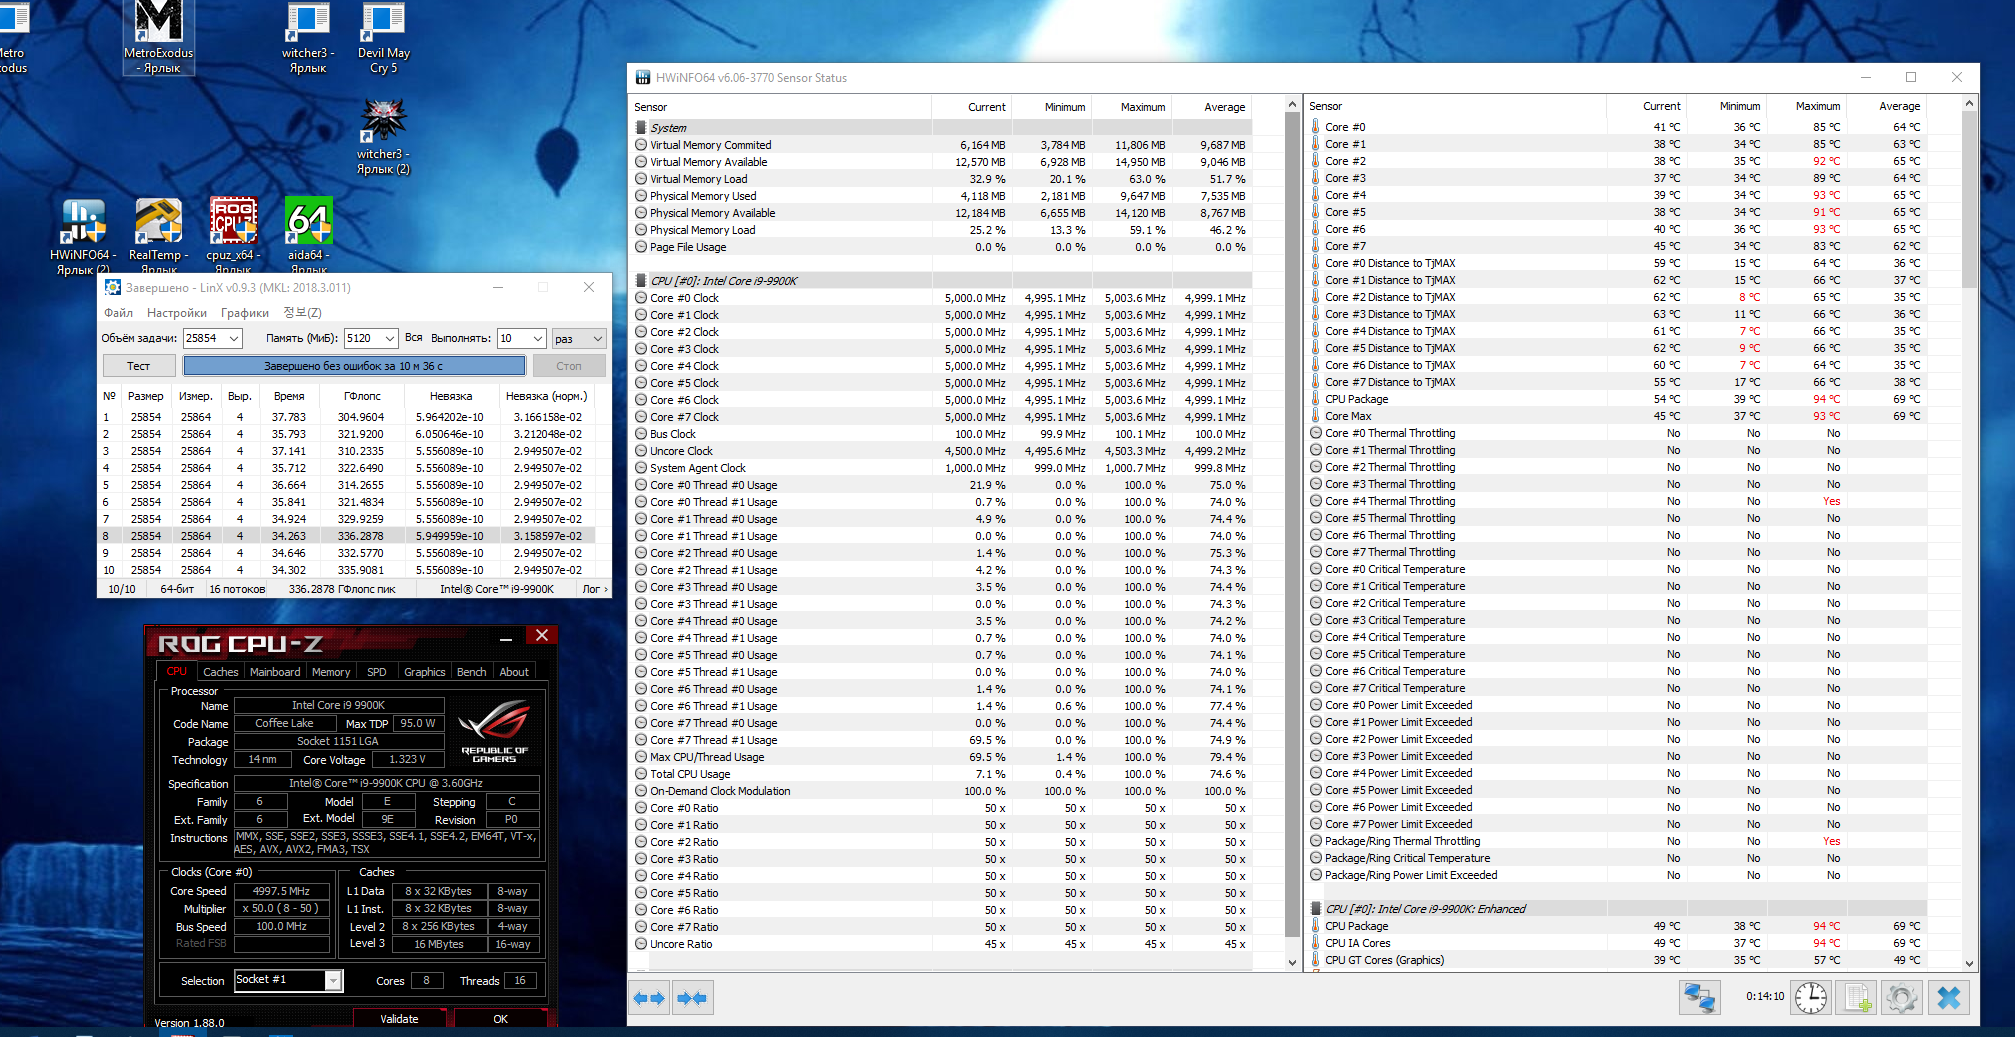Switch to the Caches tab in CPU-Z
This screenshot has height=1037, width=2015.
tap(220, 672)
